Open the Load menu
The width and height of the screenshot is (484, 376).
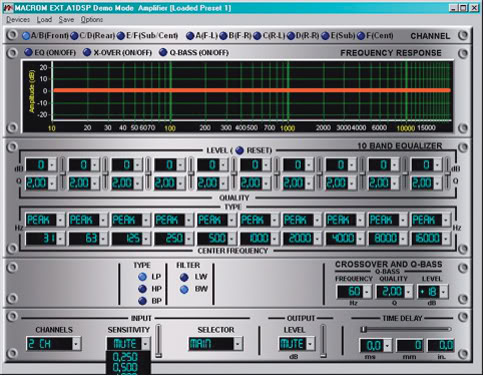coord(44,20)
